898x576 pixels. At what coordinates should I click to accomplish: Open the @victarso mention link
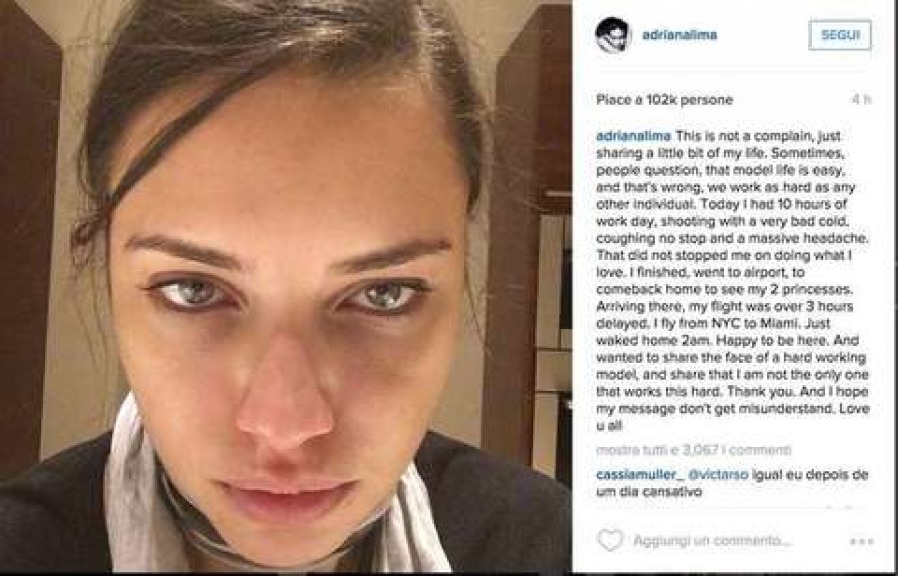pyautogui.click(x=718, y=475)
